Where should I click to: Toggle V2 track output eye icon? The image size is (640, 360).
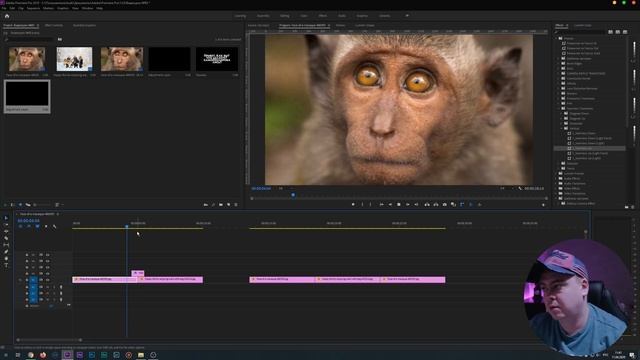tap(47, 273)
